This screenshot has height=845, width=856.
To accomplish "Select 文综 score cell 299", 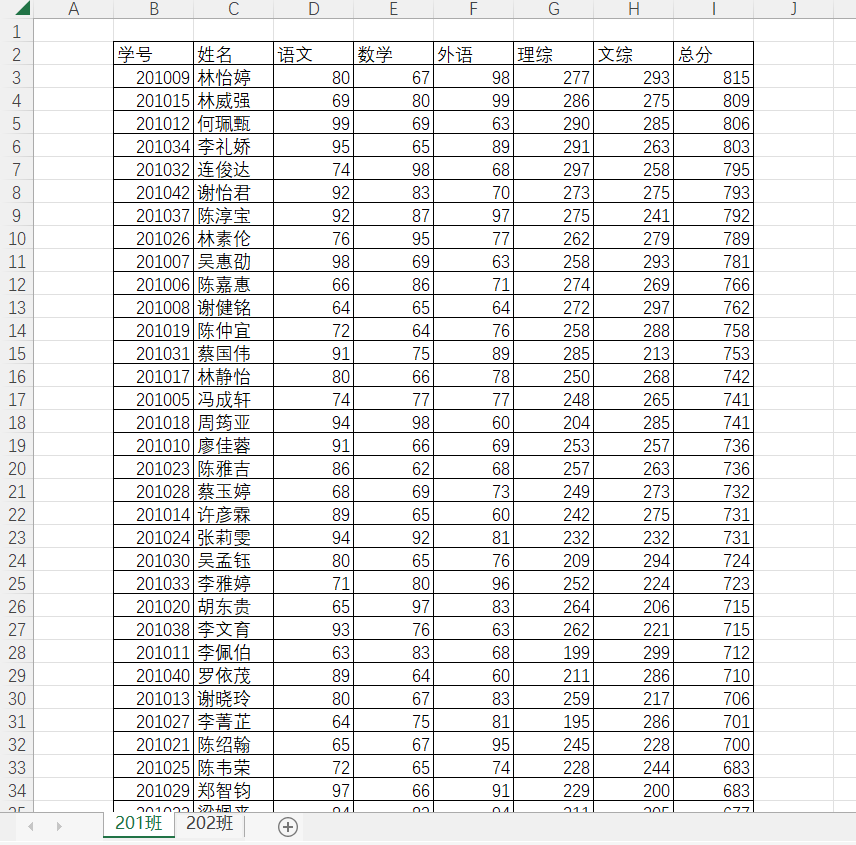I will [x=633, y=652].
